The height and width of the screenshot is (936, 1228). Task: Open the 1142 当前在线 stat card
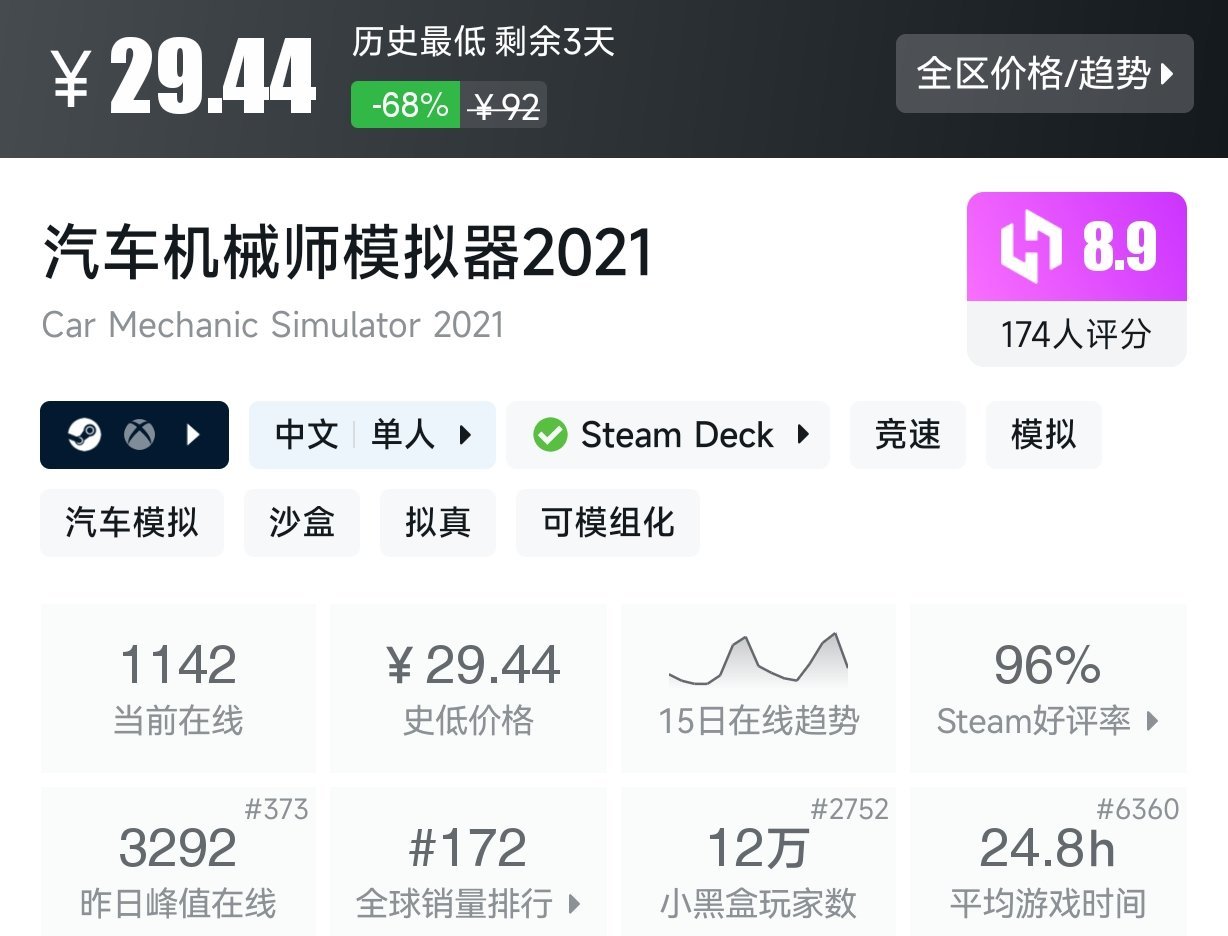pos(178,688)
